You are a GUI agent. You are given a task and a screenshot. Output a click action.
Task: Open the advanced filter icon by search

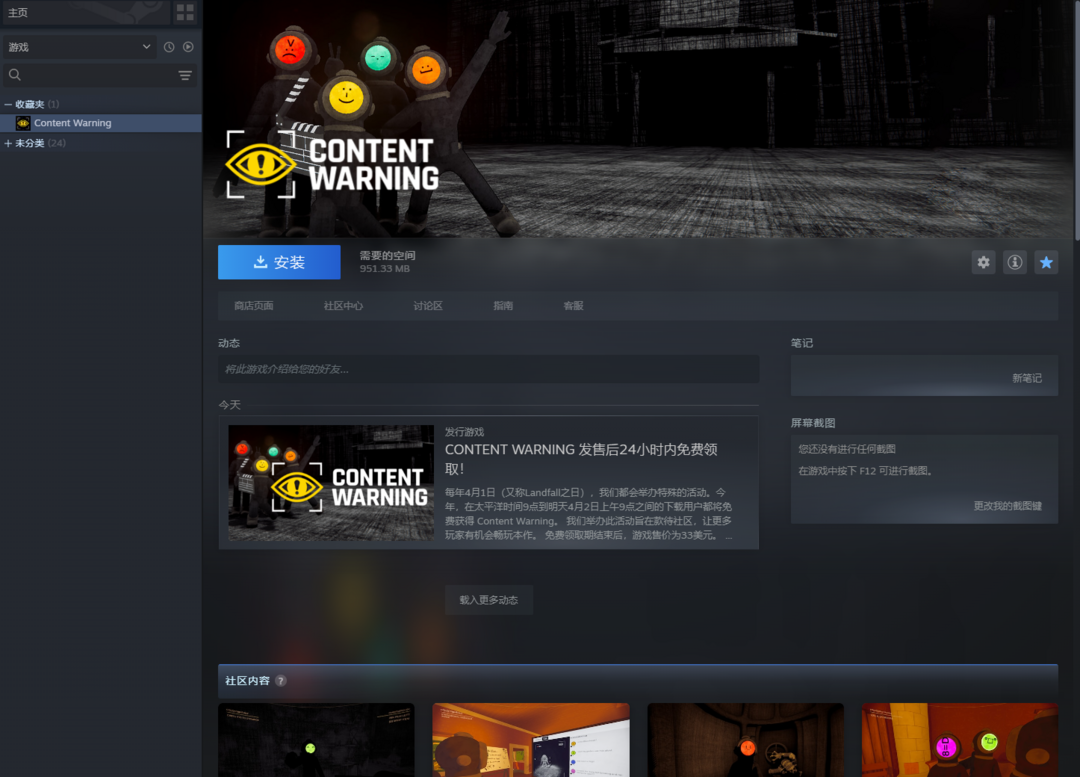185,75
